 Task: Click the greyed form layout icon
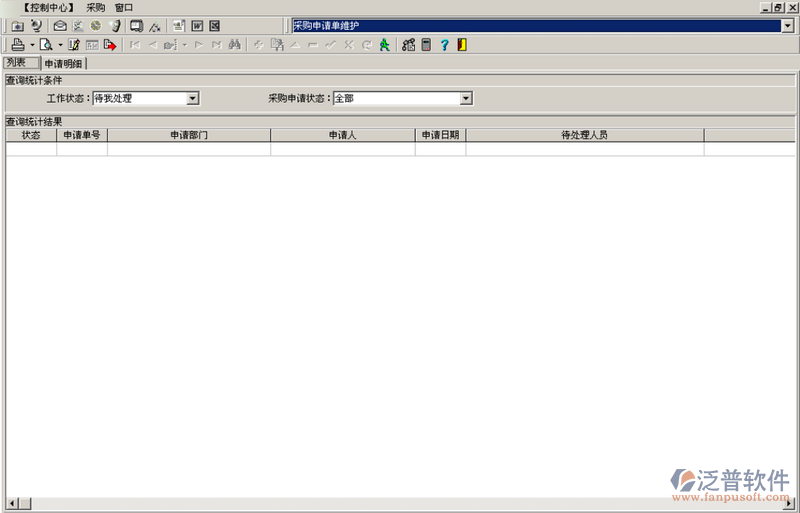point(92,45)
